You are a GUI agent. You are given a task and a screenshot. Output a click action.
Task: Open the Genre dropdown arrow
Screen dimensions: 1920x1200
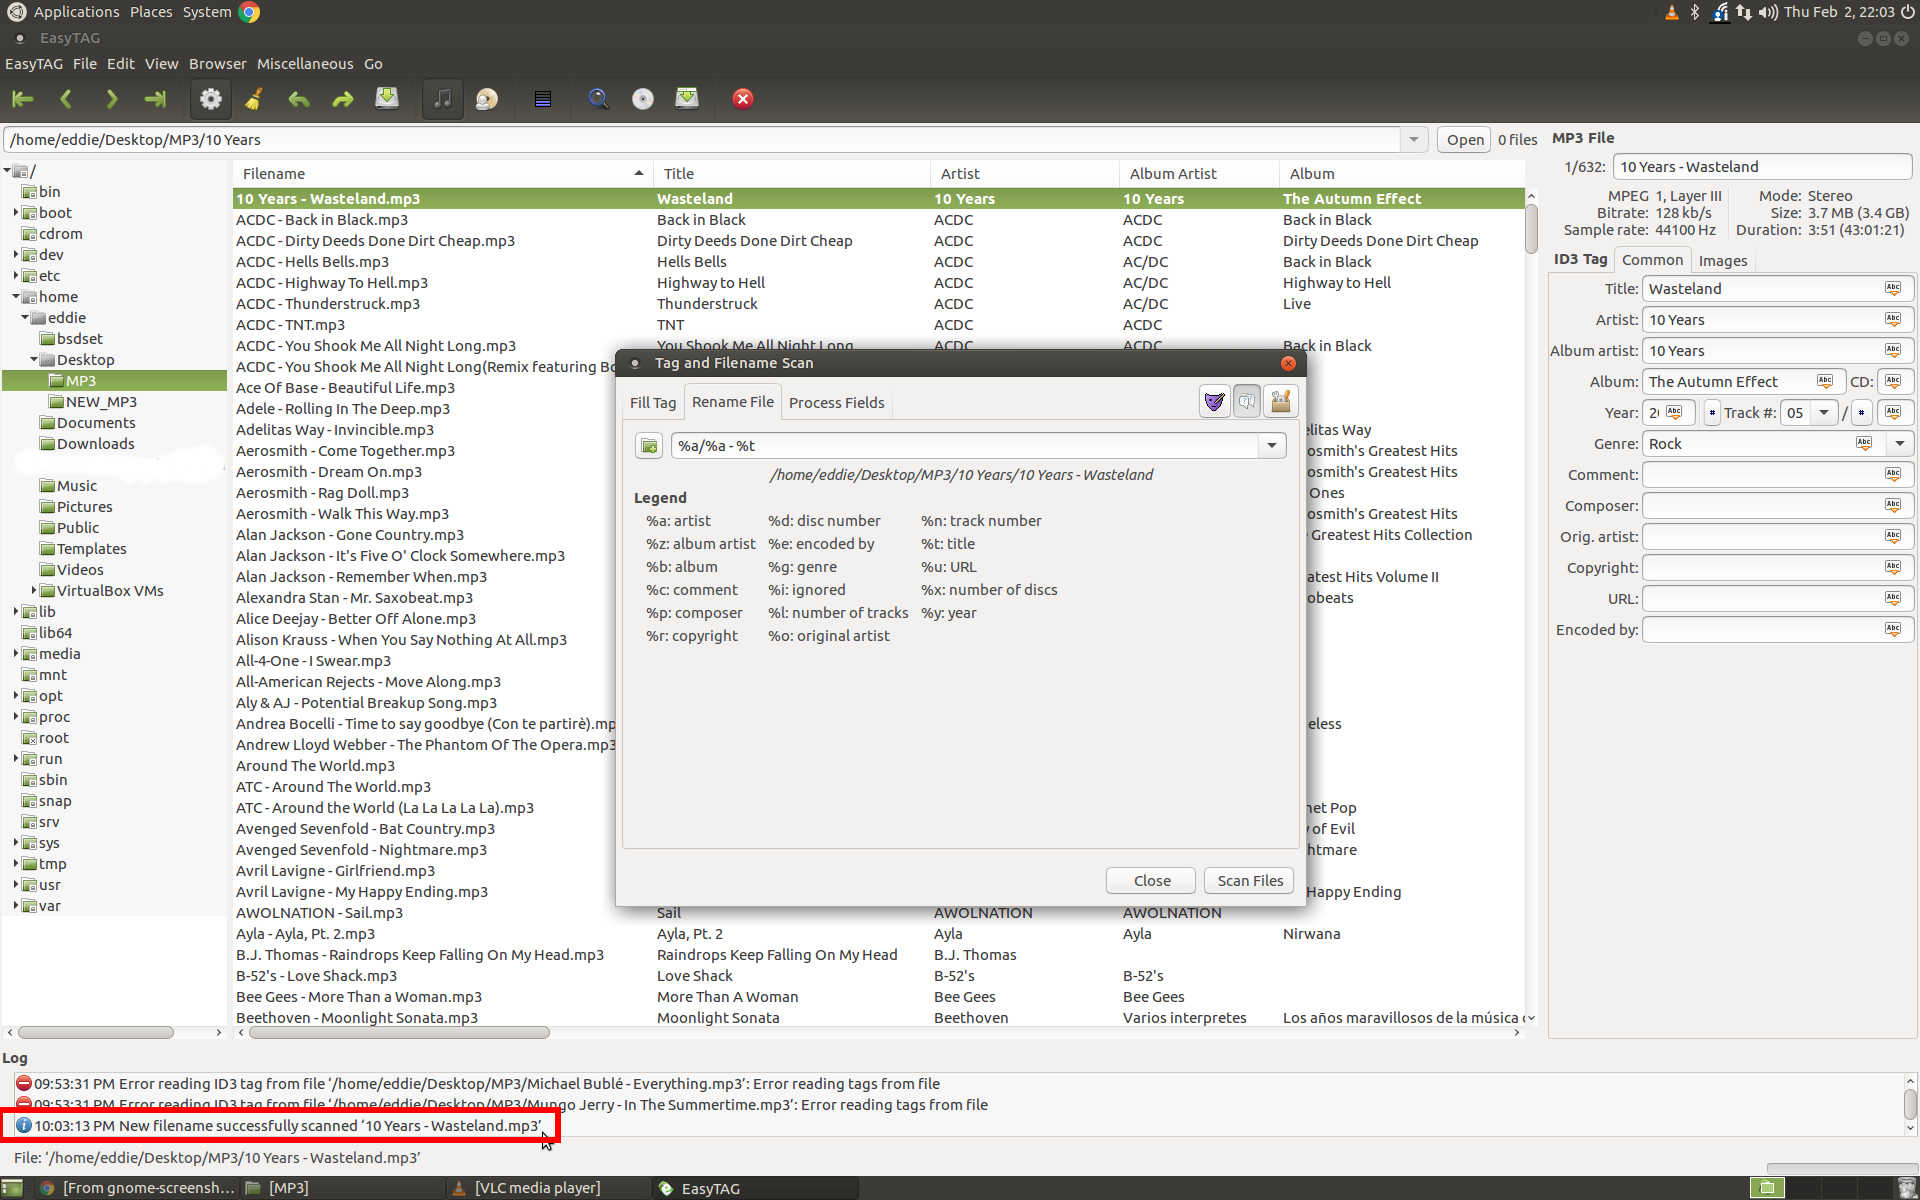[x=1899, y=444]
